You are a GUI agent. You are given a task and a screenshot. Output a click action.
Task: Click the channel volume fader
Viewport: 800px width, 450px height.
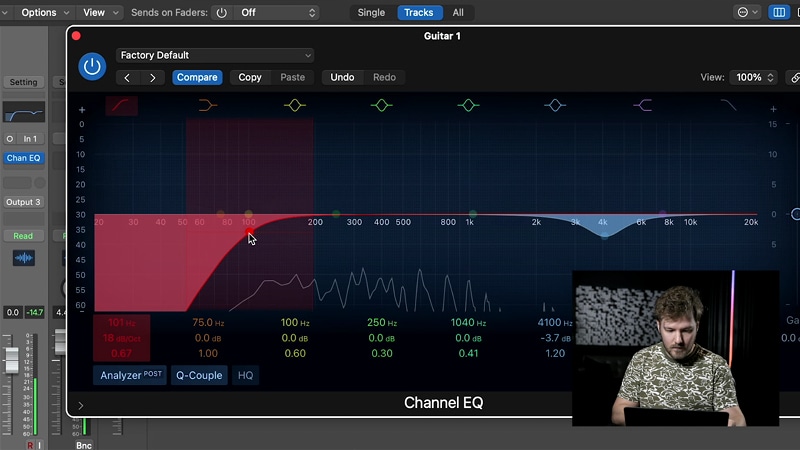[11, 360]
